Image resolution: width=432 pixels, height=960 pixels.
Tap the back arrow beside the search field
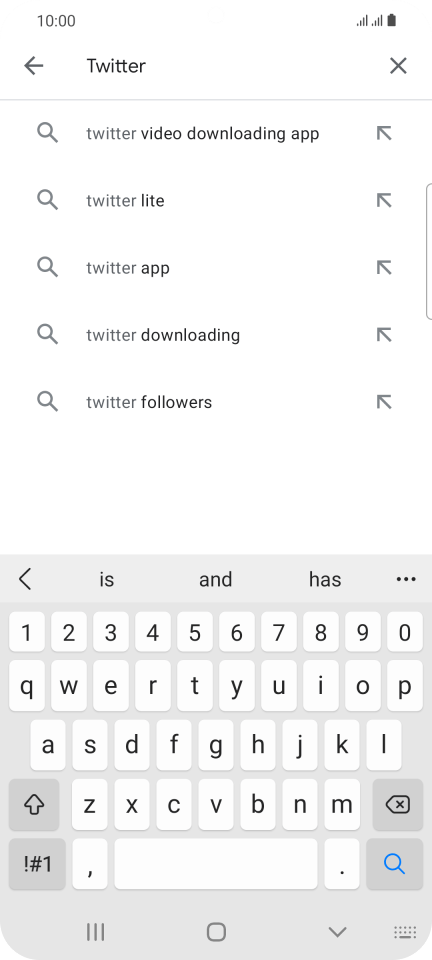(34, 66)
